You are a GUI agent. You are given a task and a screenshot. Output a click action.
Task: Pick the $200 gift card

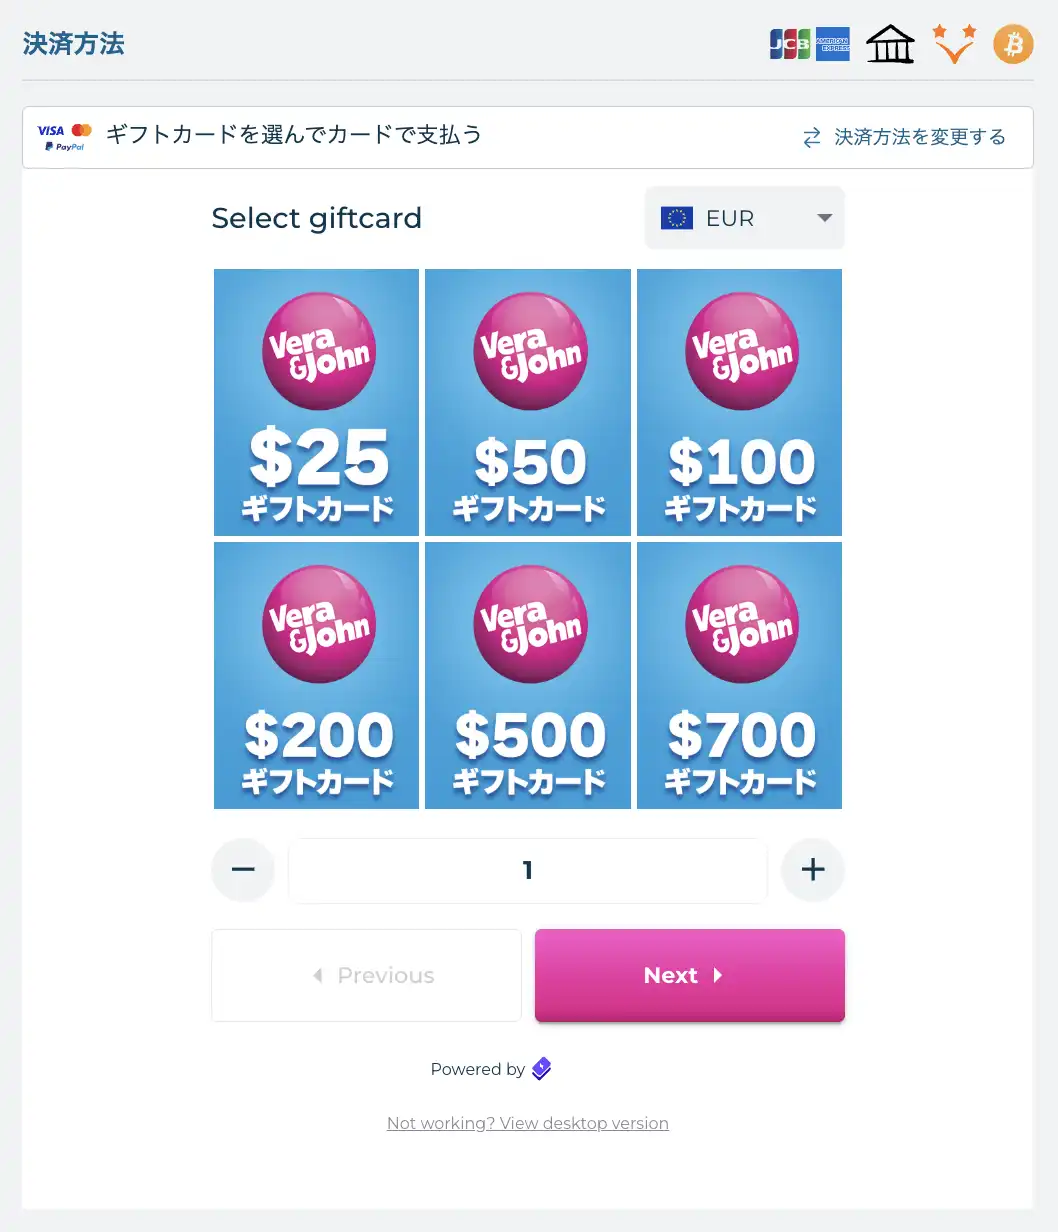coord(316,675)
